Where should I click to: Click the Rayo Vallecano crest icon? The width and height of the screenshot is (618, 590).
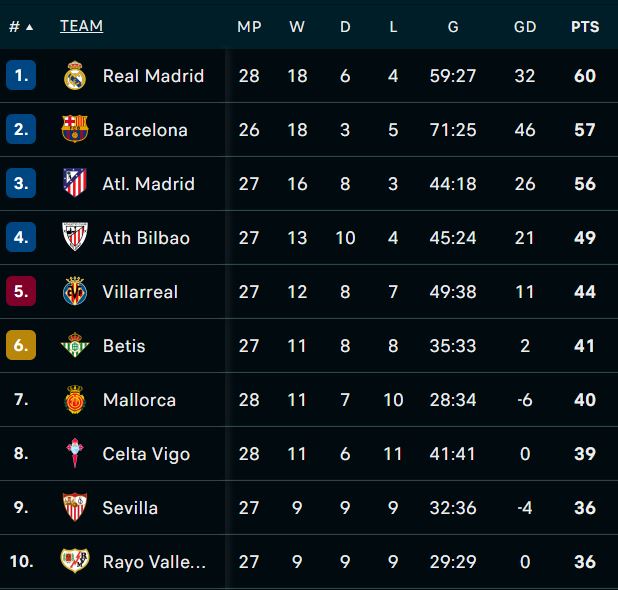75,560
